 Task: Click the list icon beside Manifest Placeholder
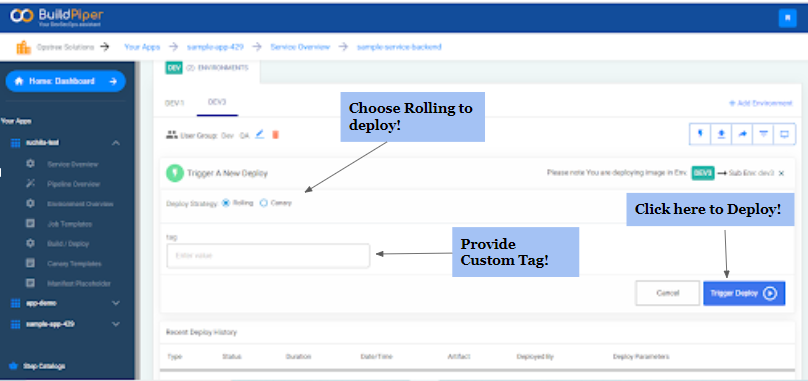[x=30, y=283]
